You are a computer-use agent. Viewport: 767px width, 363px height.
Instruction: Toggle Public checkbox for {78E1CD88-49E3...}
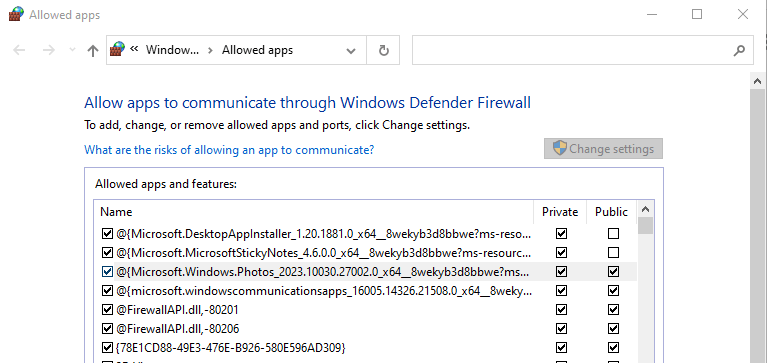(613, 348)
